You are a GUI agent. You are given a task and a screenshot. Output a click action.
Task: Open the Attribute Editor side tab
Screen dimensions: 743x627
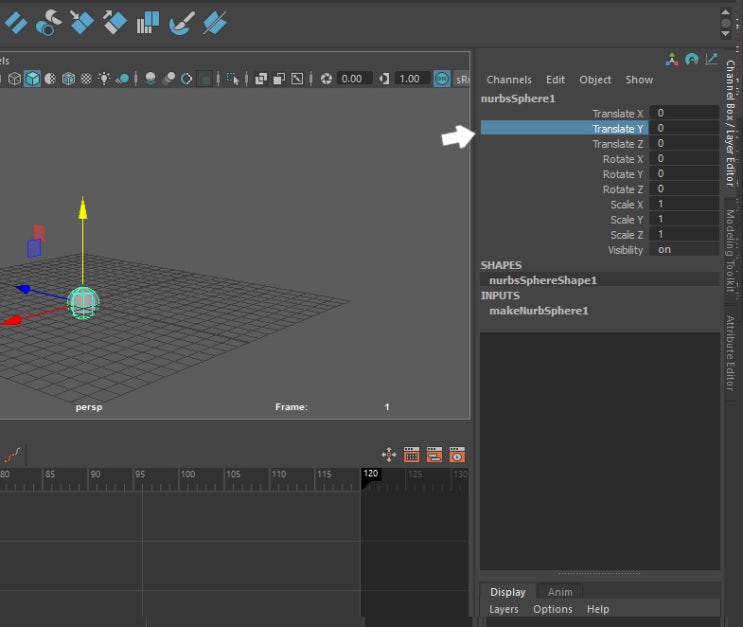tap(731, 354)
